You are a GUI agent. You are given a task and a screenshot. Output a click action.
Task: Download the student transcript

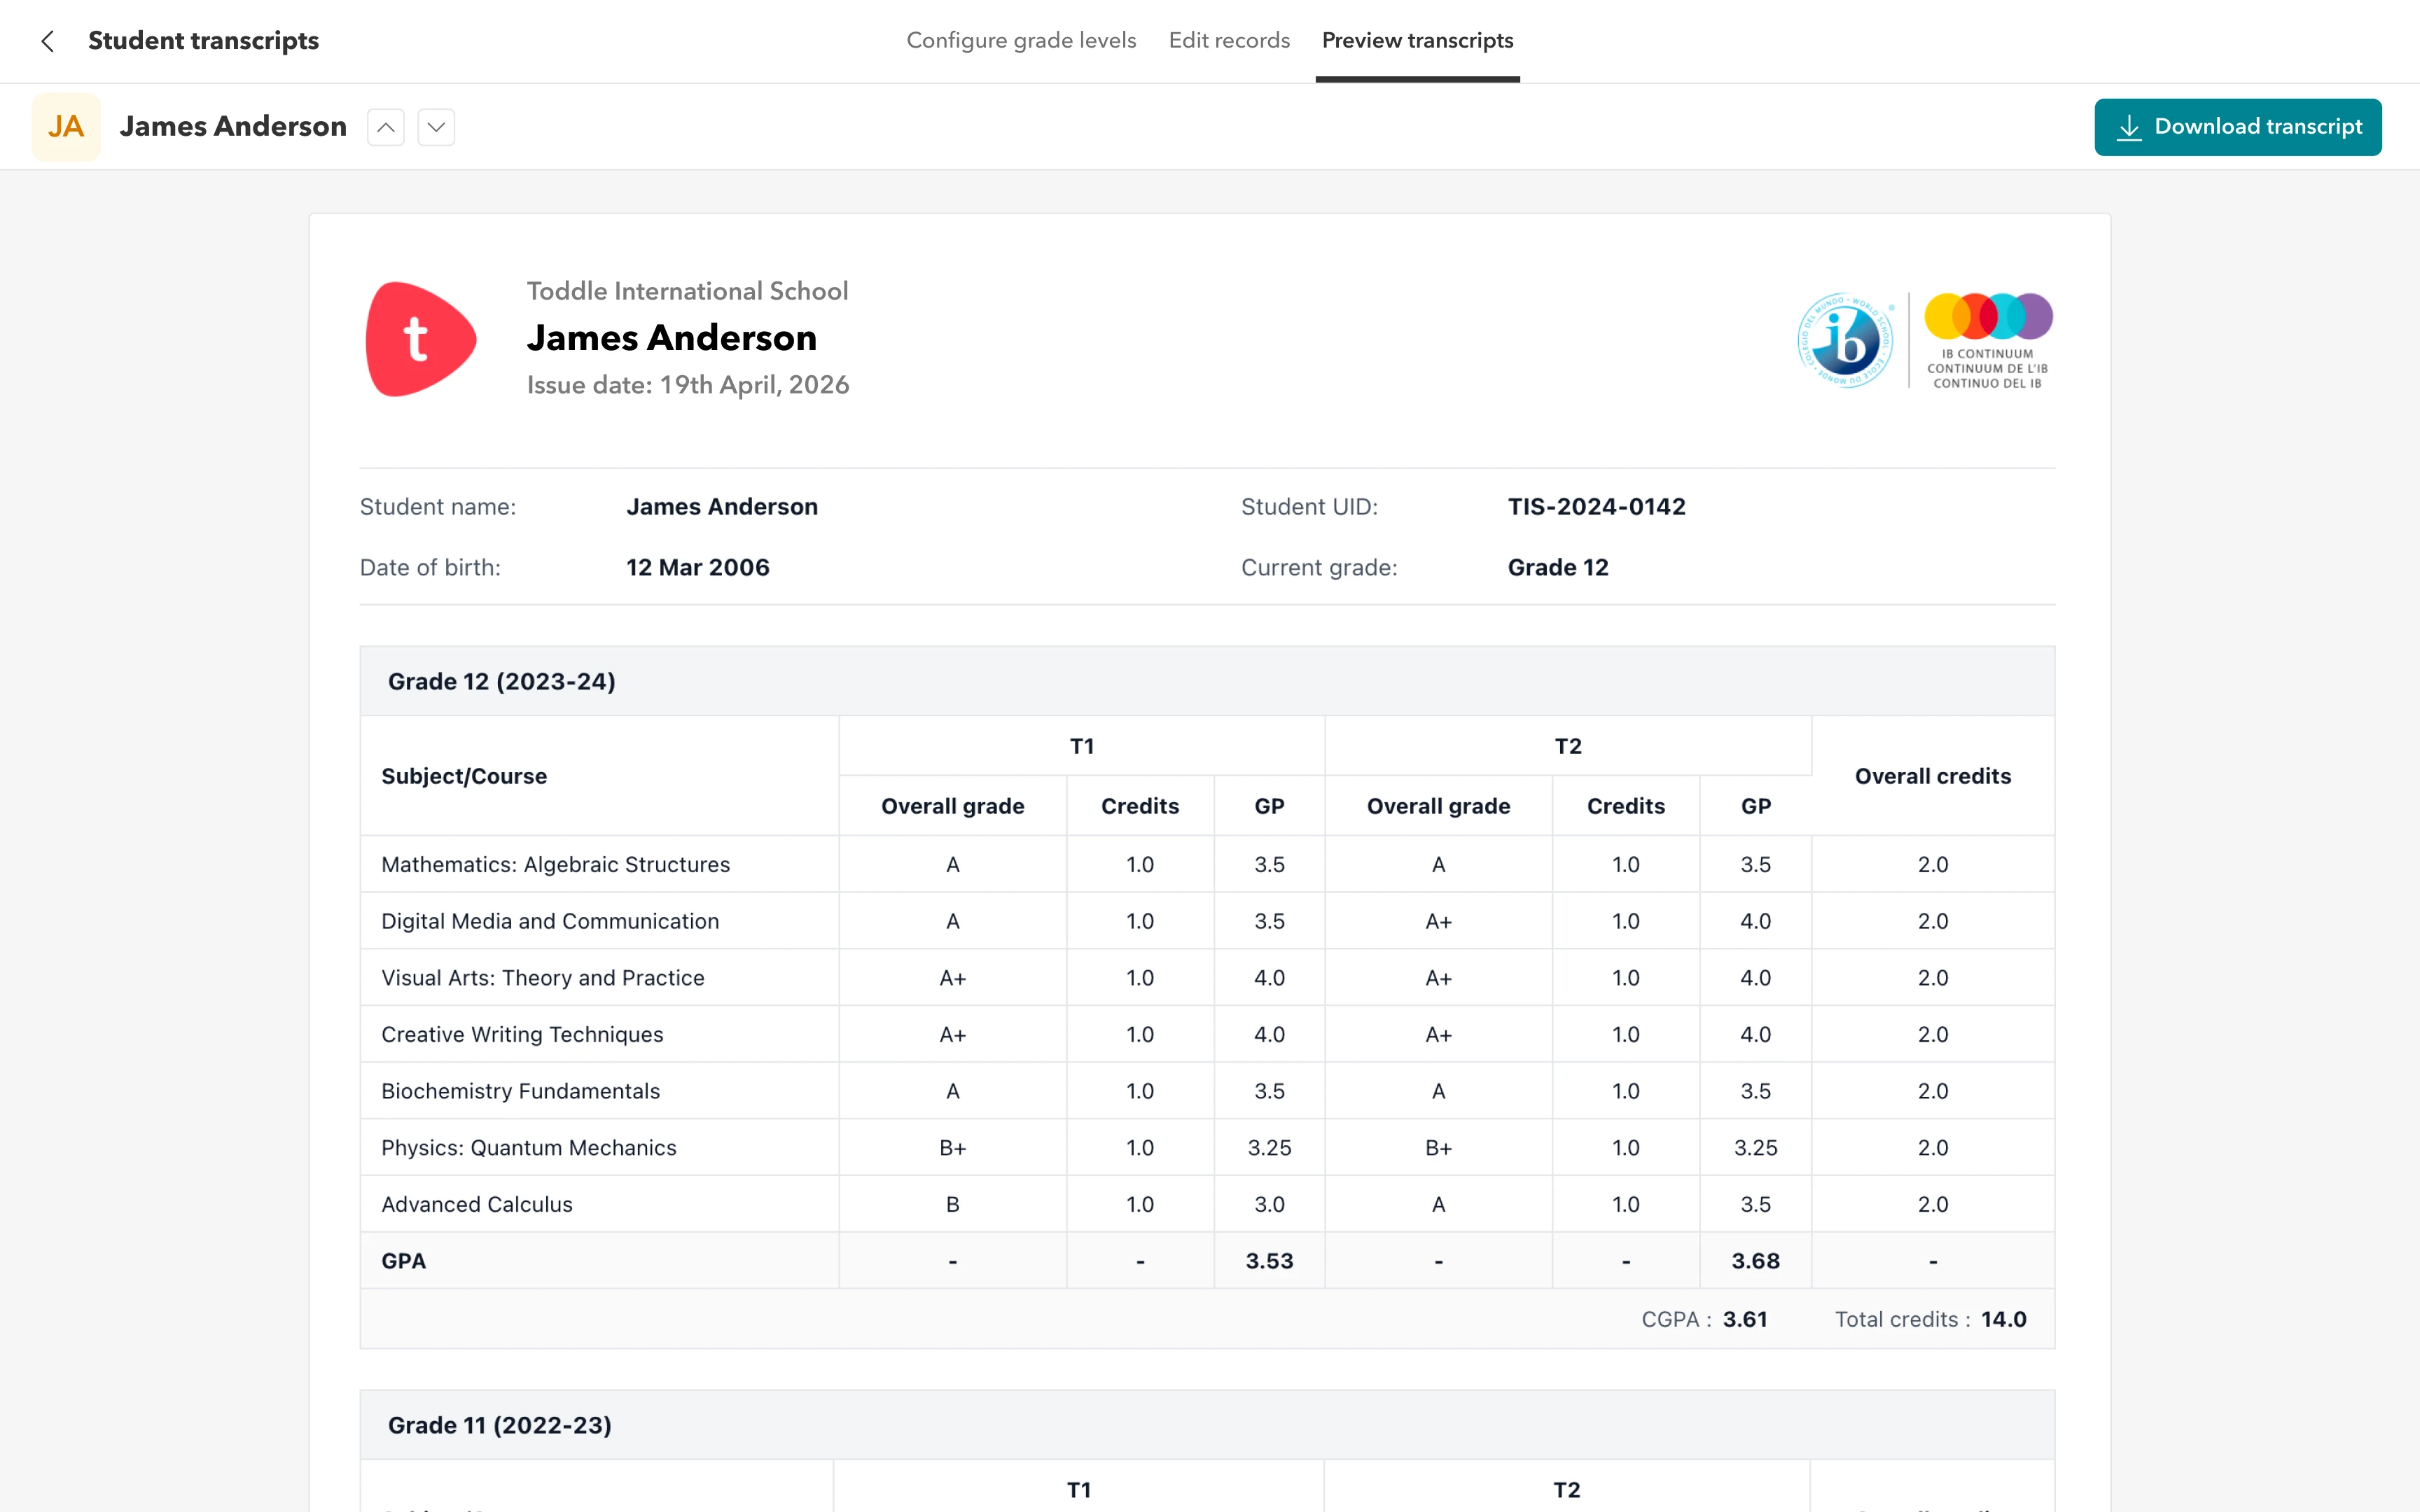[2238, 127]
